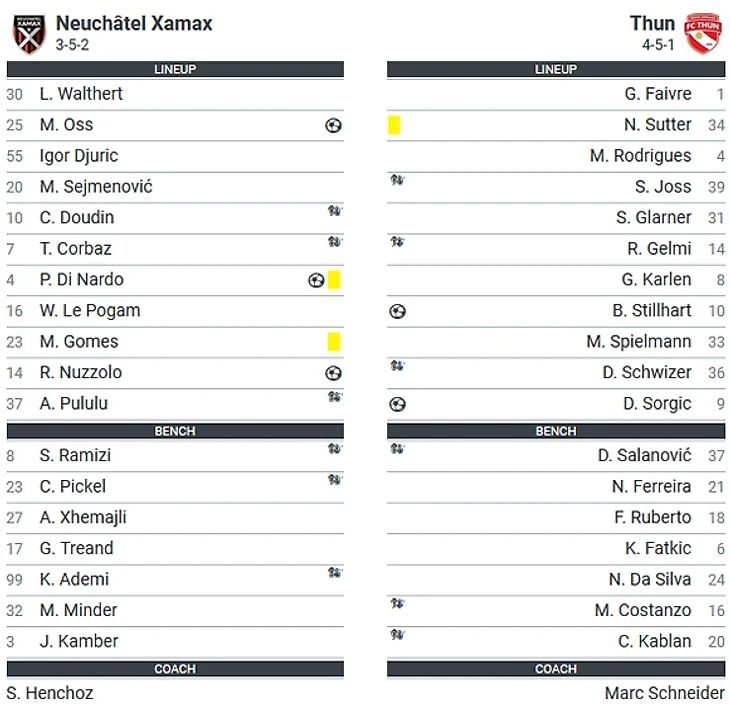
Task: Click the substitution icon beside K. Ademi
Action: point(335,574)
